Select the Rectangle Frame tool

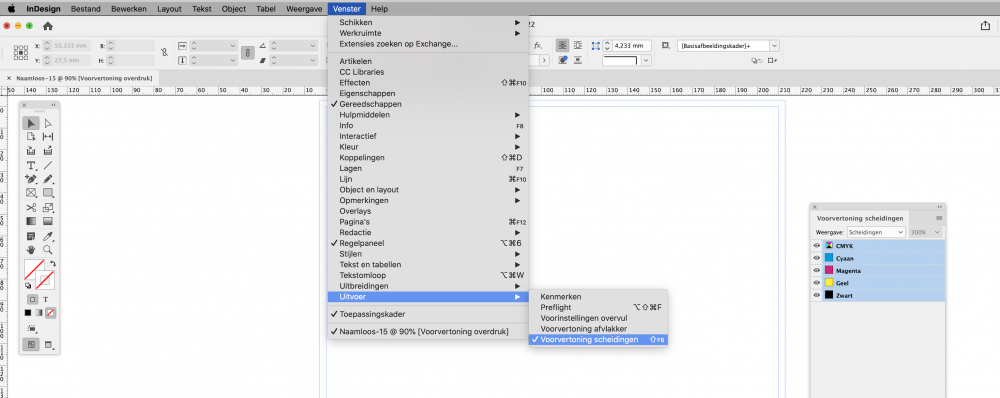click(31, 193)
